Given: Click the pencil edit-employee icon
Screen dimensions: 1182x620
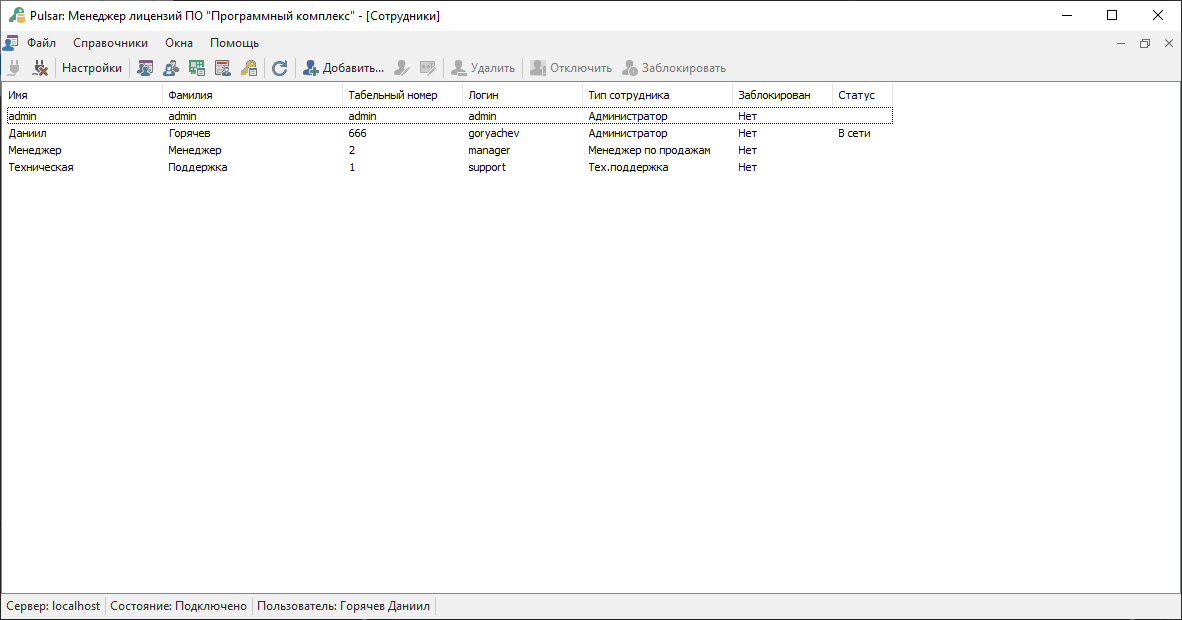Looking at the screenshot, I should point(402,68).
